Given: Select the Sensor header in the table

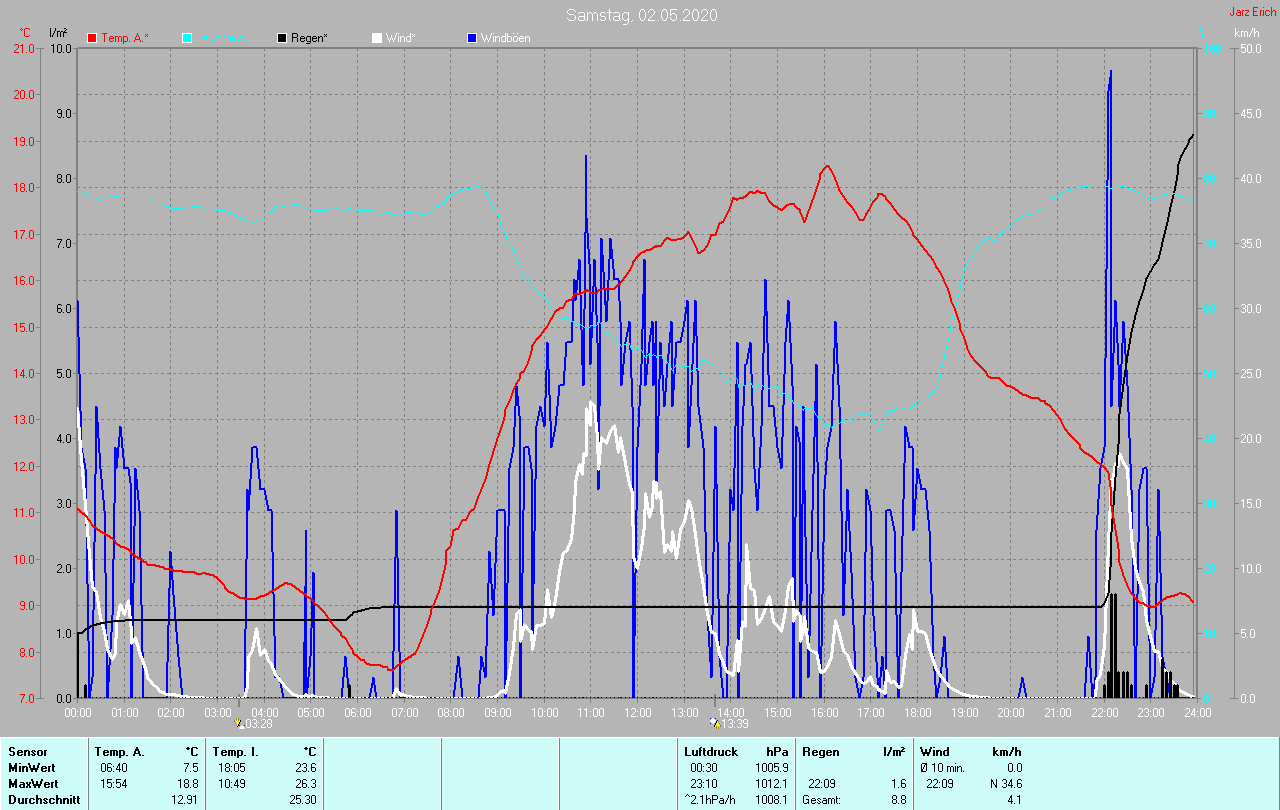Looking at the screenshot, I should point(27,751).
